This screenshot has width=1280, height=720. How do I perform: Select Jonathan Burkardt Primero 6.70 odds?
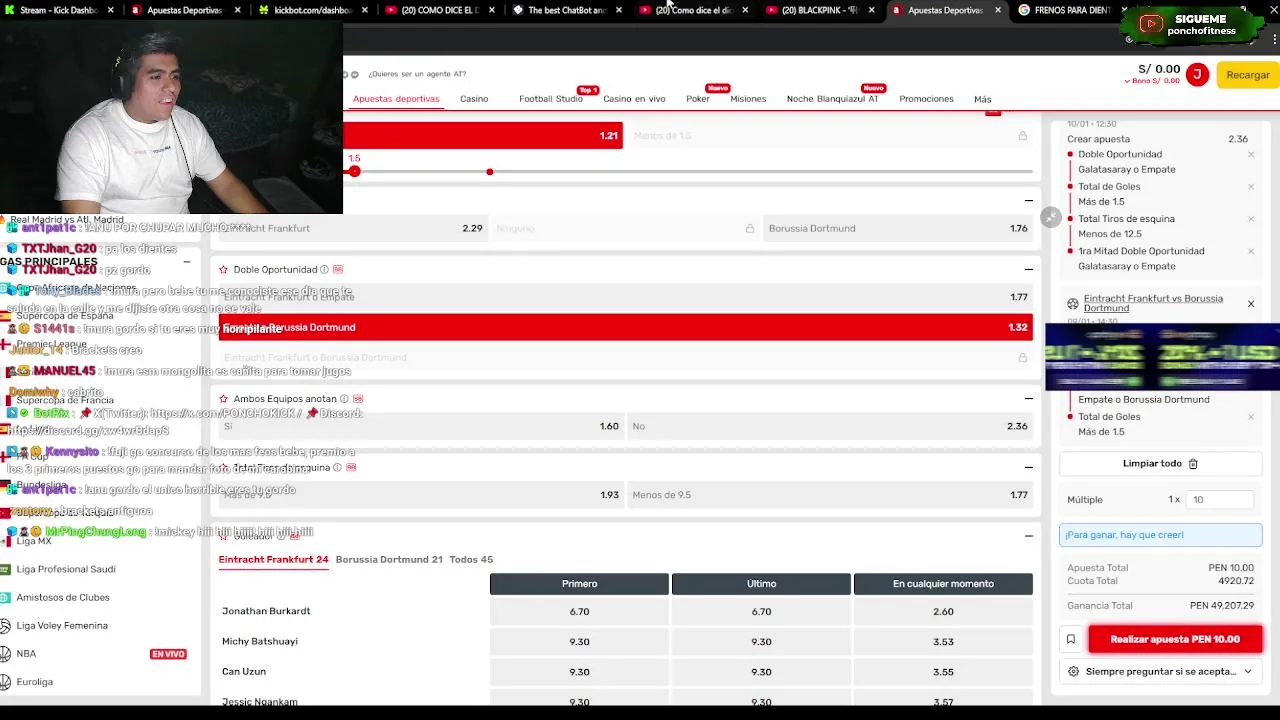(x=579, y=612)
